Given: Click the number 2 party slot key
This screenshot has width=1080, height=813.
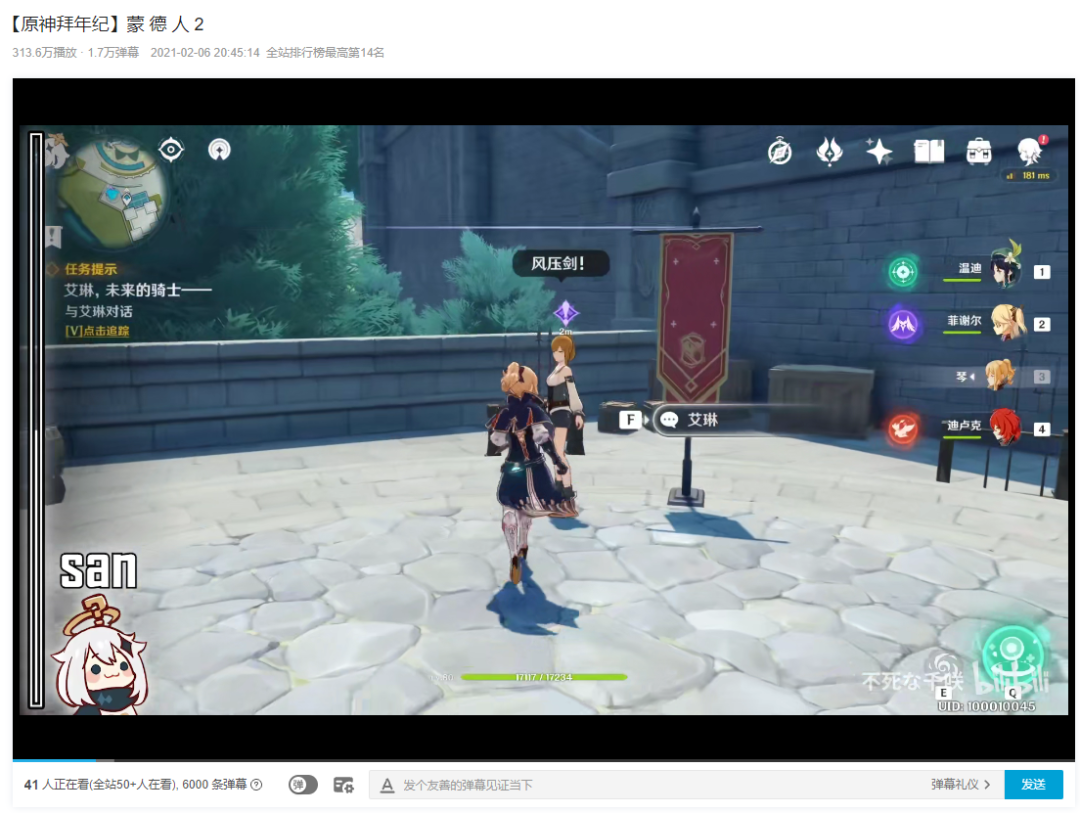Looking at the screenshot, I should click(x=1041, y=325).
